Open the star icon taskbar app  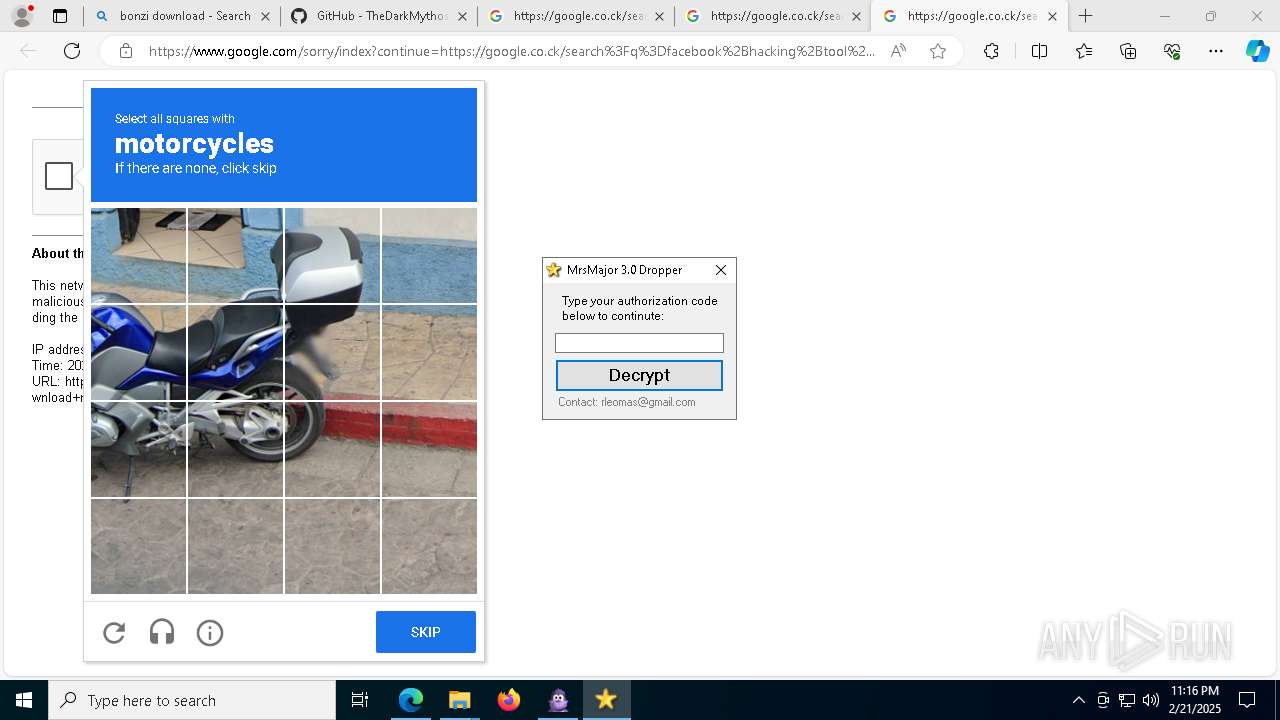tap(606, 700)
